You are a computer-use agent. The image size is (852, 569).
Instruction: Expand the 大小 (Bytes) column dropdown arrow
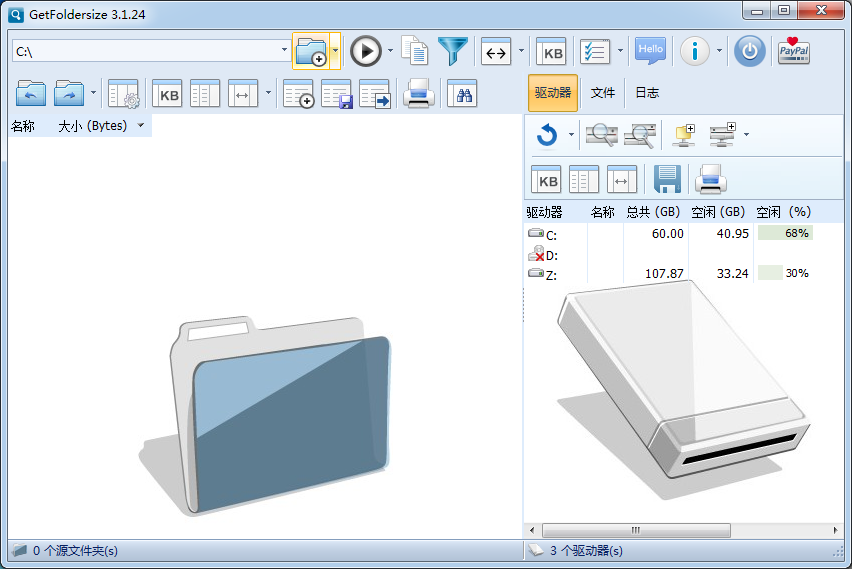click(141, 126)
